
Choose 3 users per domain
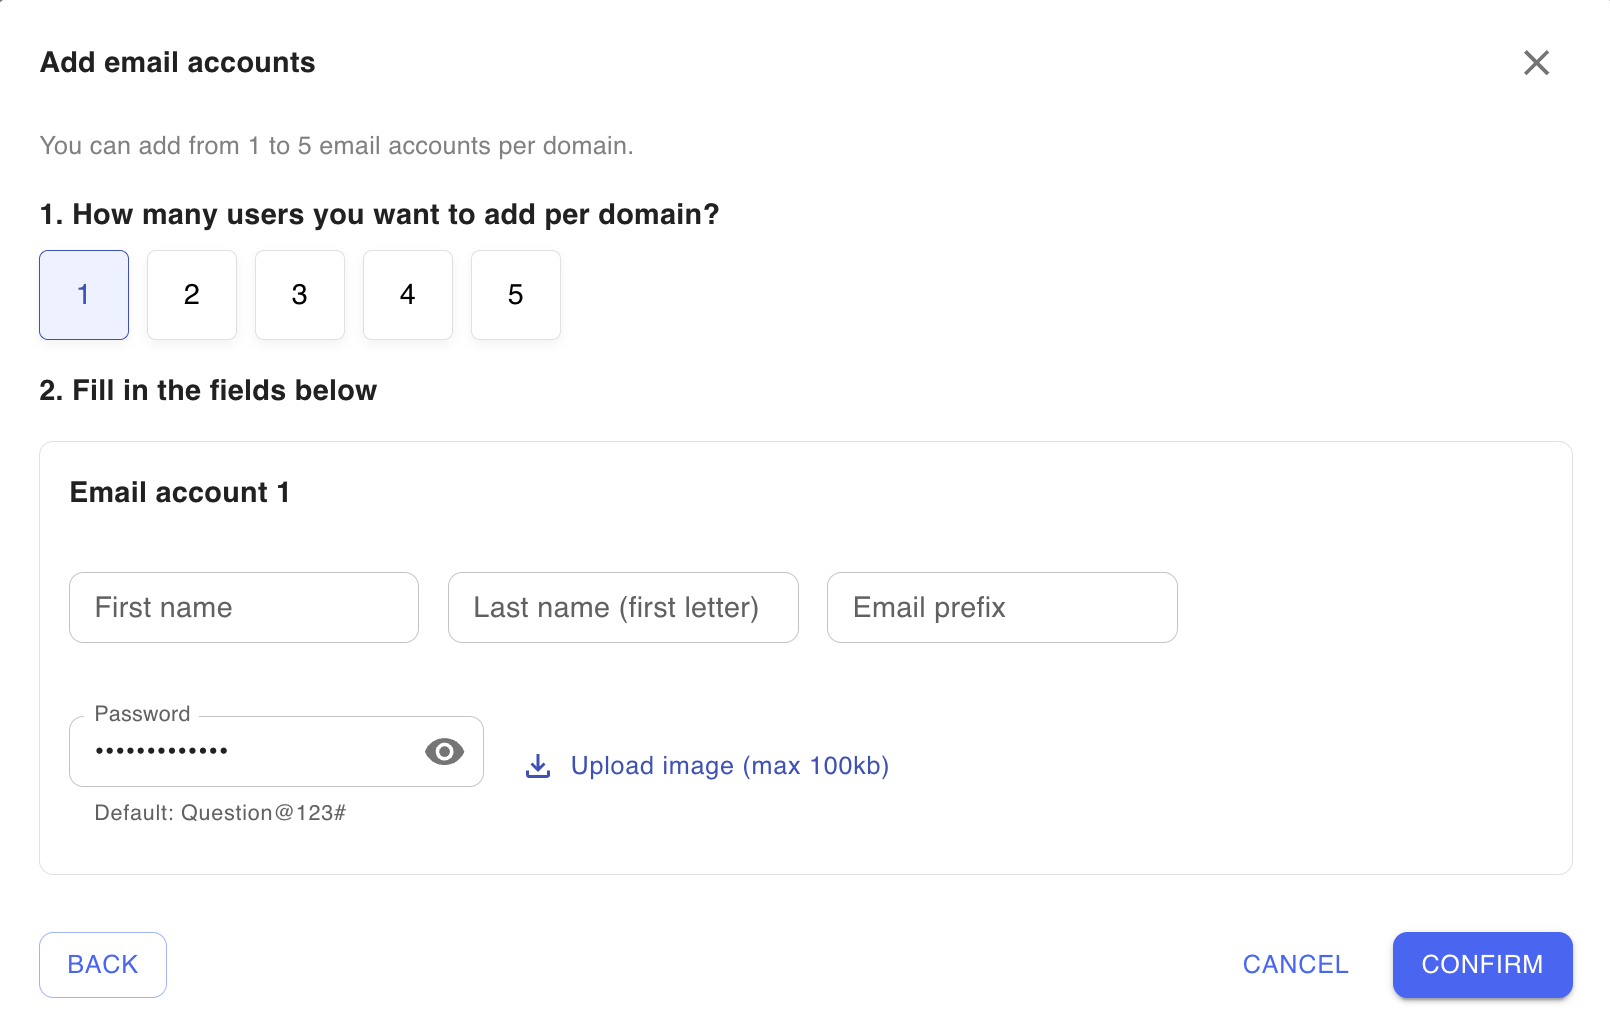[300, 295]
